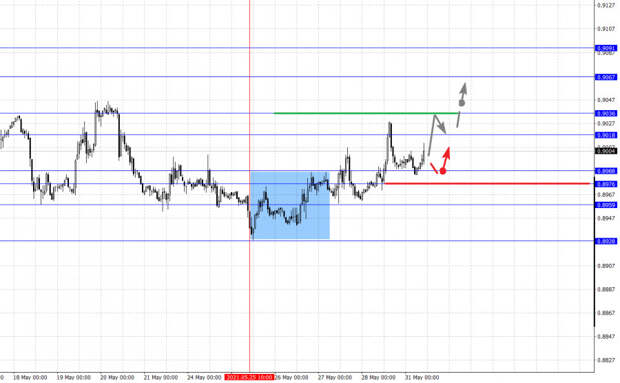Click the blue 0.9036 price level label
The image size is (620, 383).
(606, 113)
